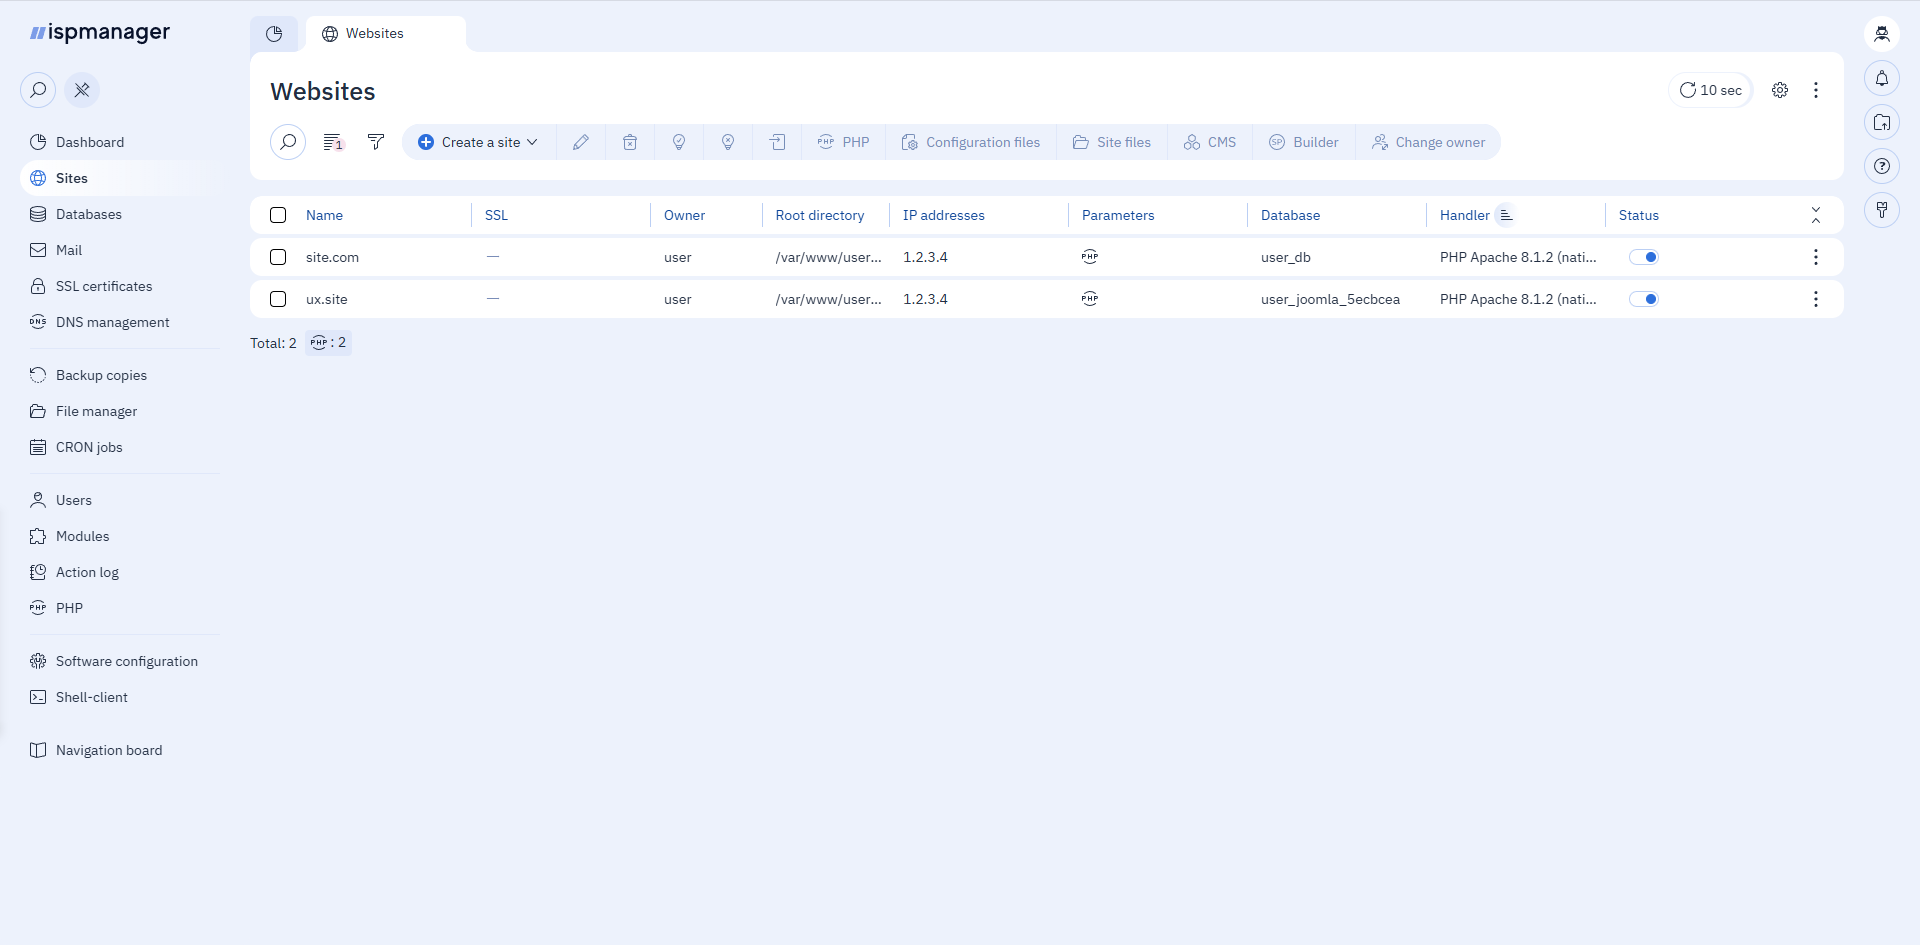Viewport: 1920px width, 945px height.
Task: Open the three-dot row menu for site.com
Action: coord(1816,257)
